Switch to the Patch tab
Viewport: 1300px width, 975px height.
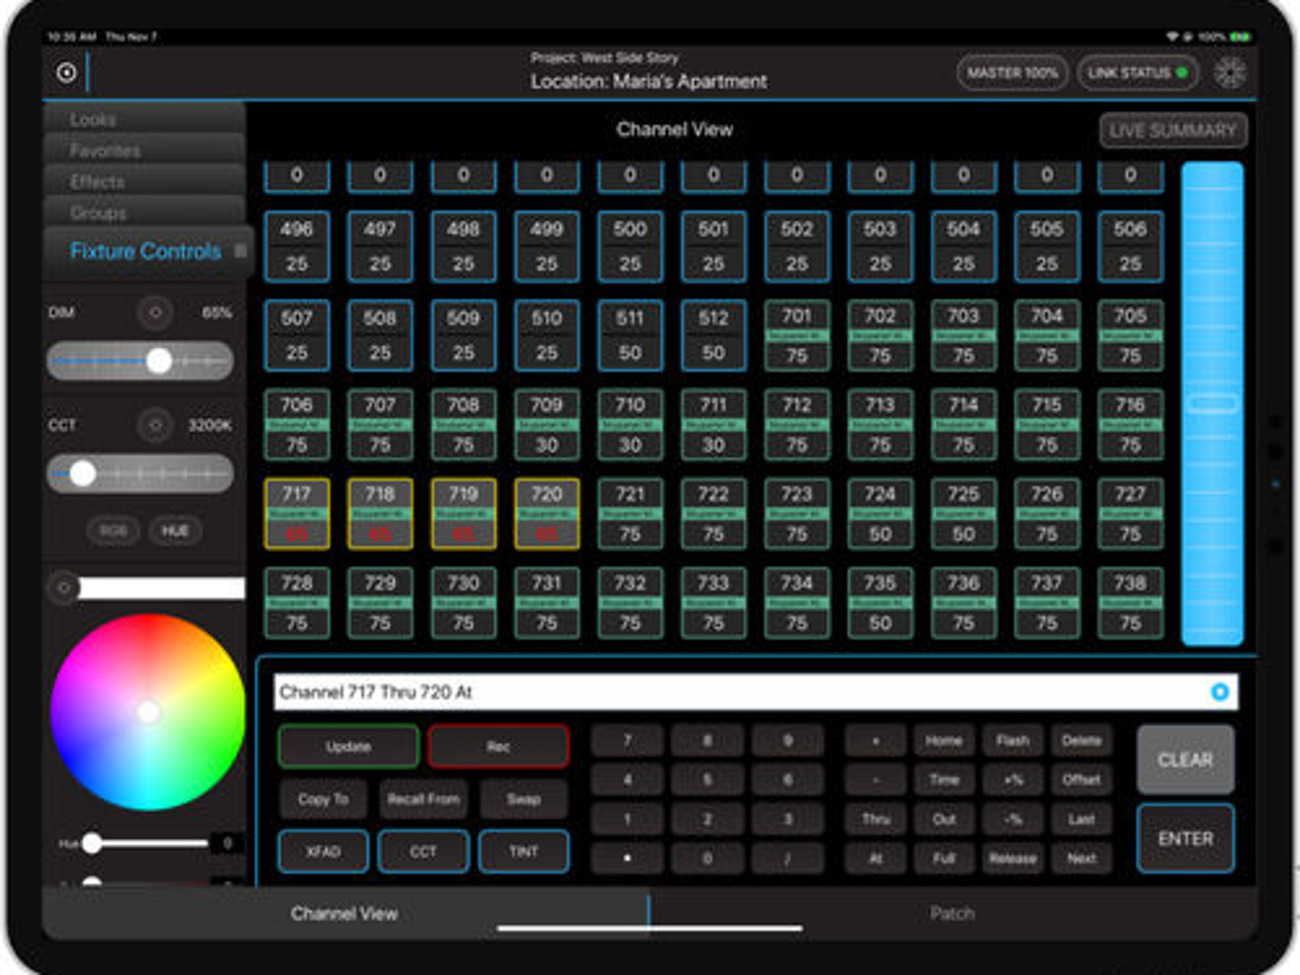(952, 912)
